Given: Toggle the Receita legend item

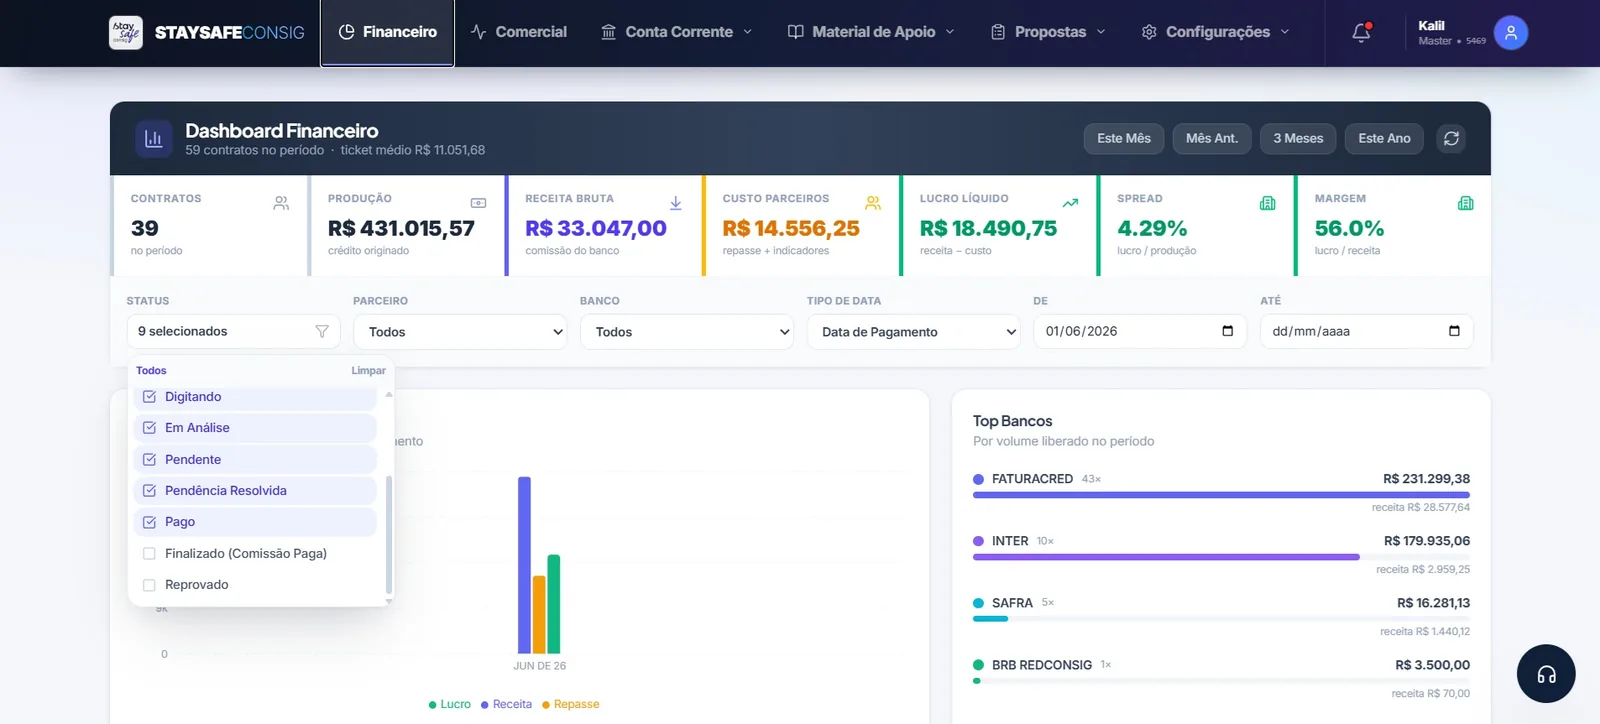Looking at the screenshot, I should click(x=506, y=704).
